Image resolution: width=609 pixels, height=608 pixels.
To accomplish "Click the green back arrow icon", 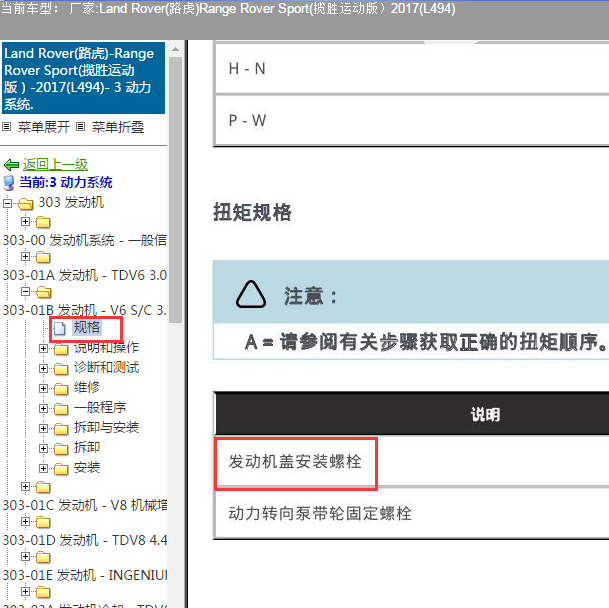I will (11, 165).
